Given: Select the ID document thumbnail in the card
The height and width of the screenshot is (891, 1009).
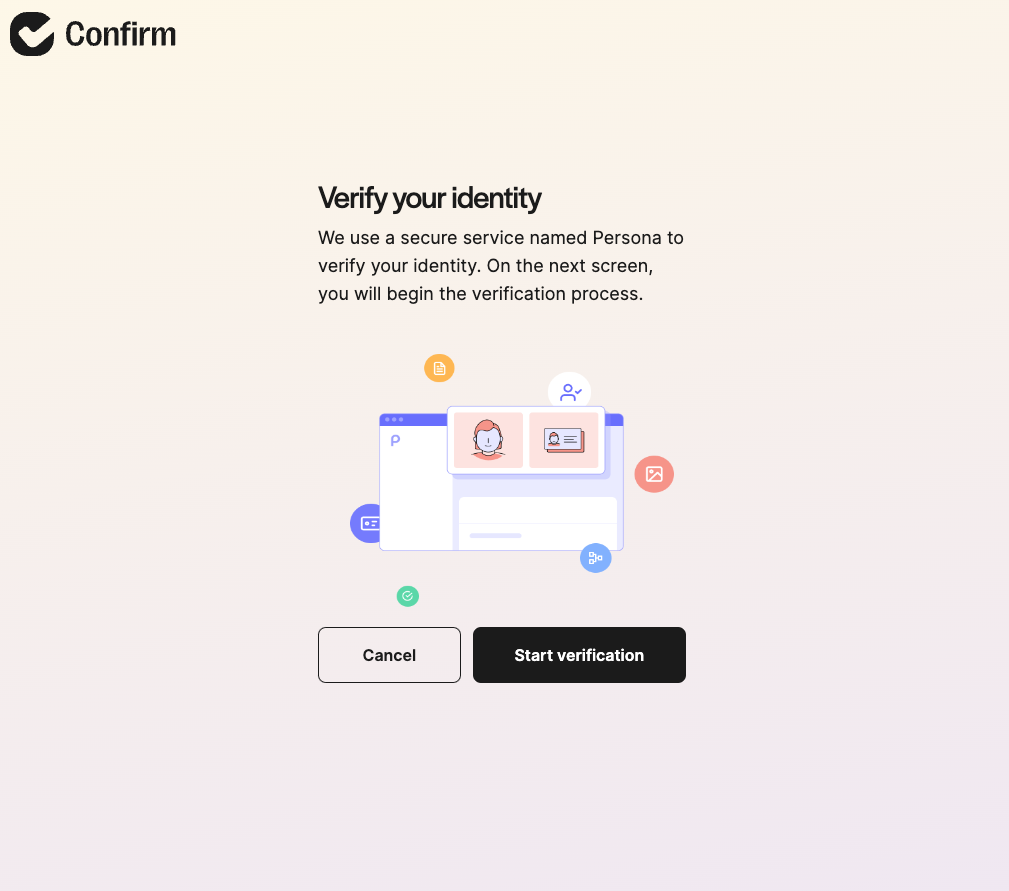Looking at the screenshot, I should pyautogui.click(x=564, y=439).
